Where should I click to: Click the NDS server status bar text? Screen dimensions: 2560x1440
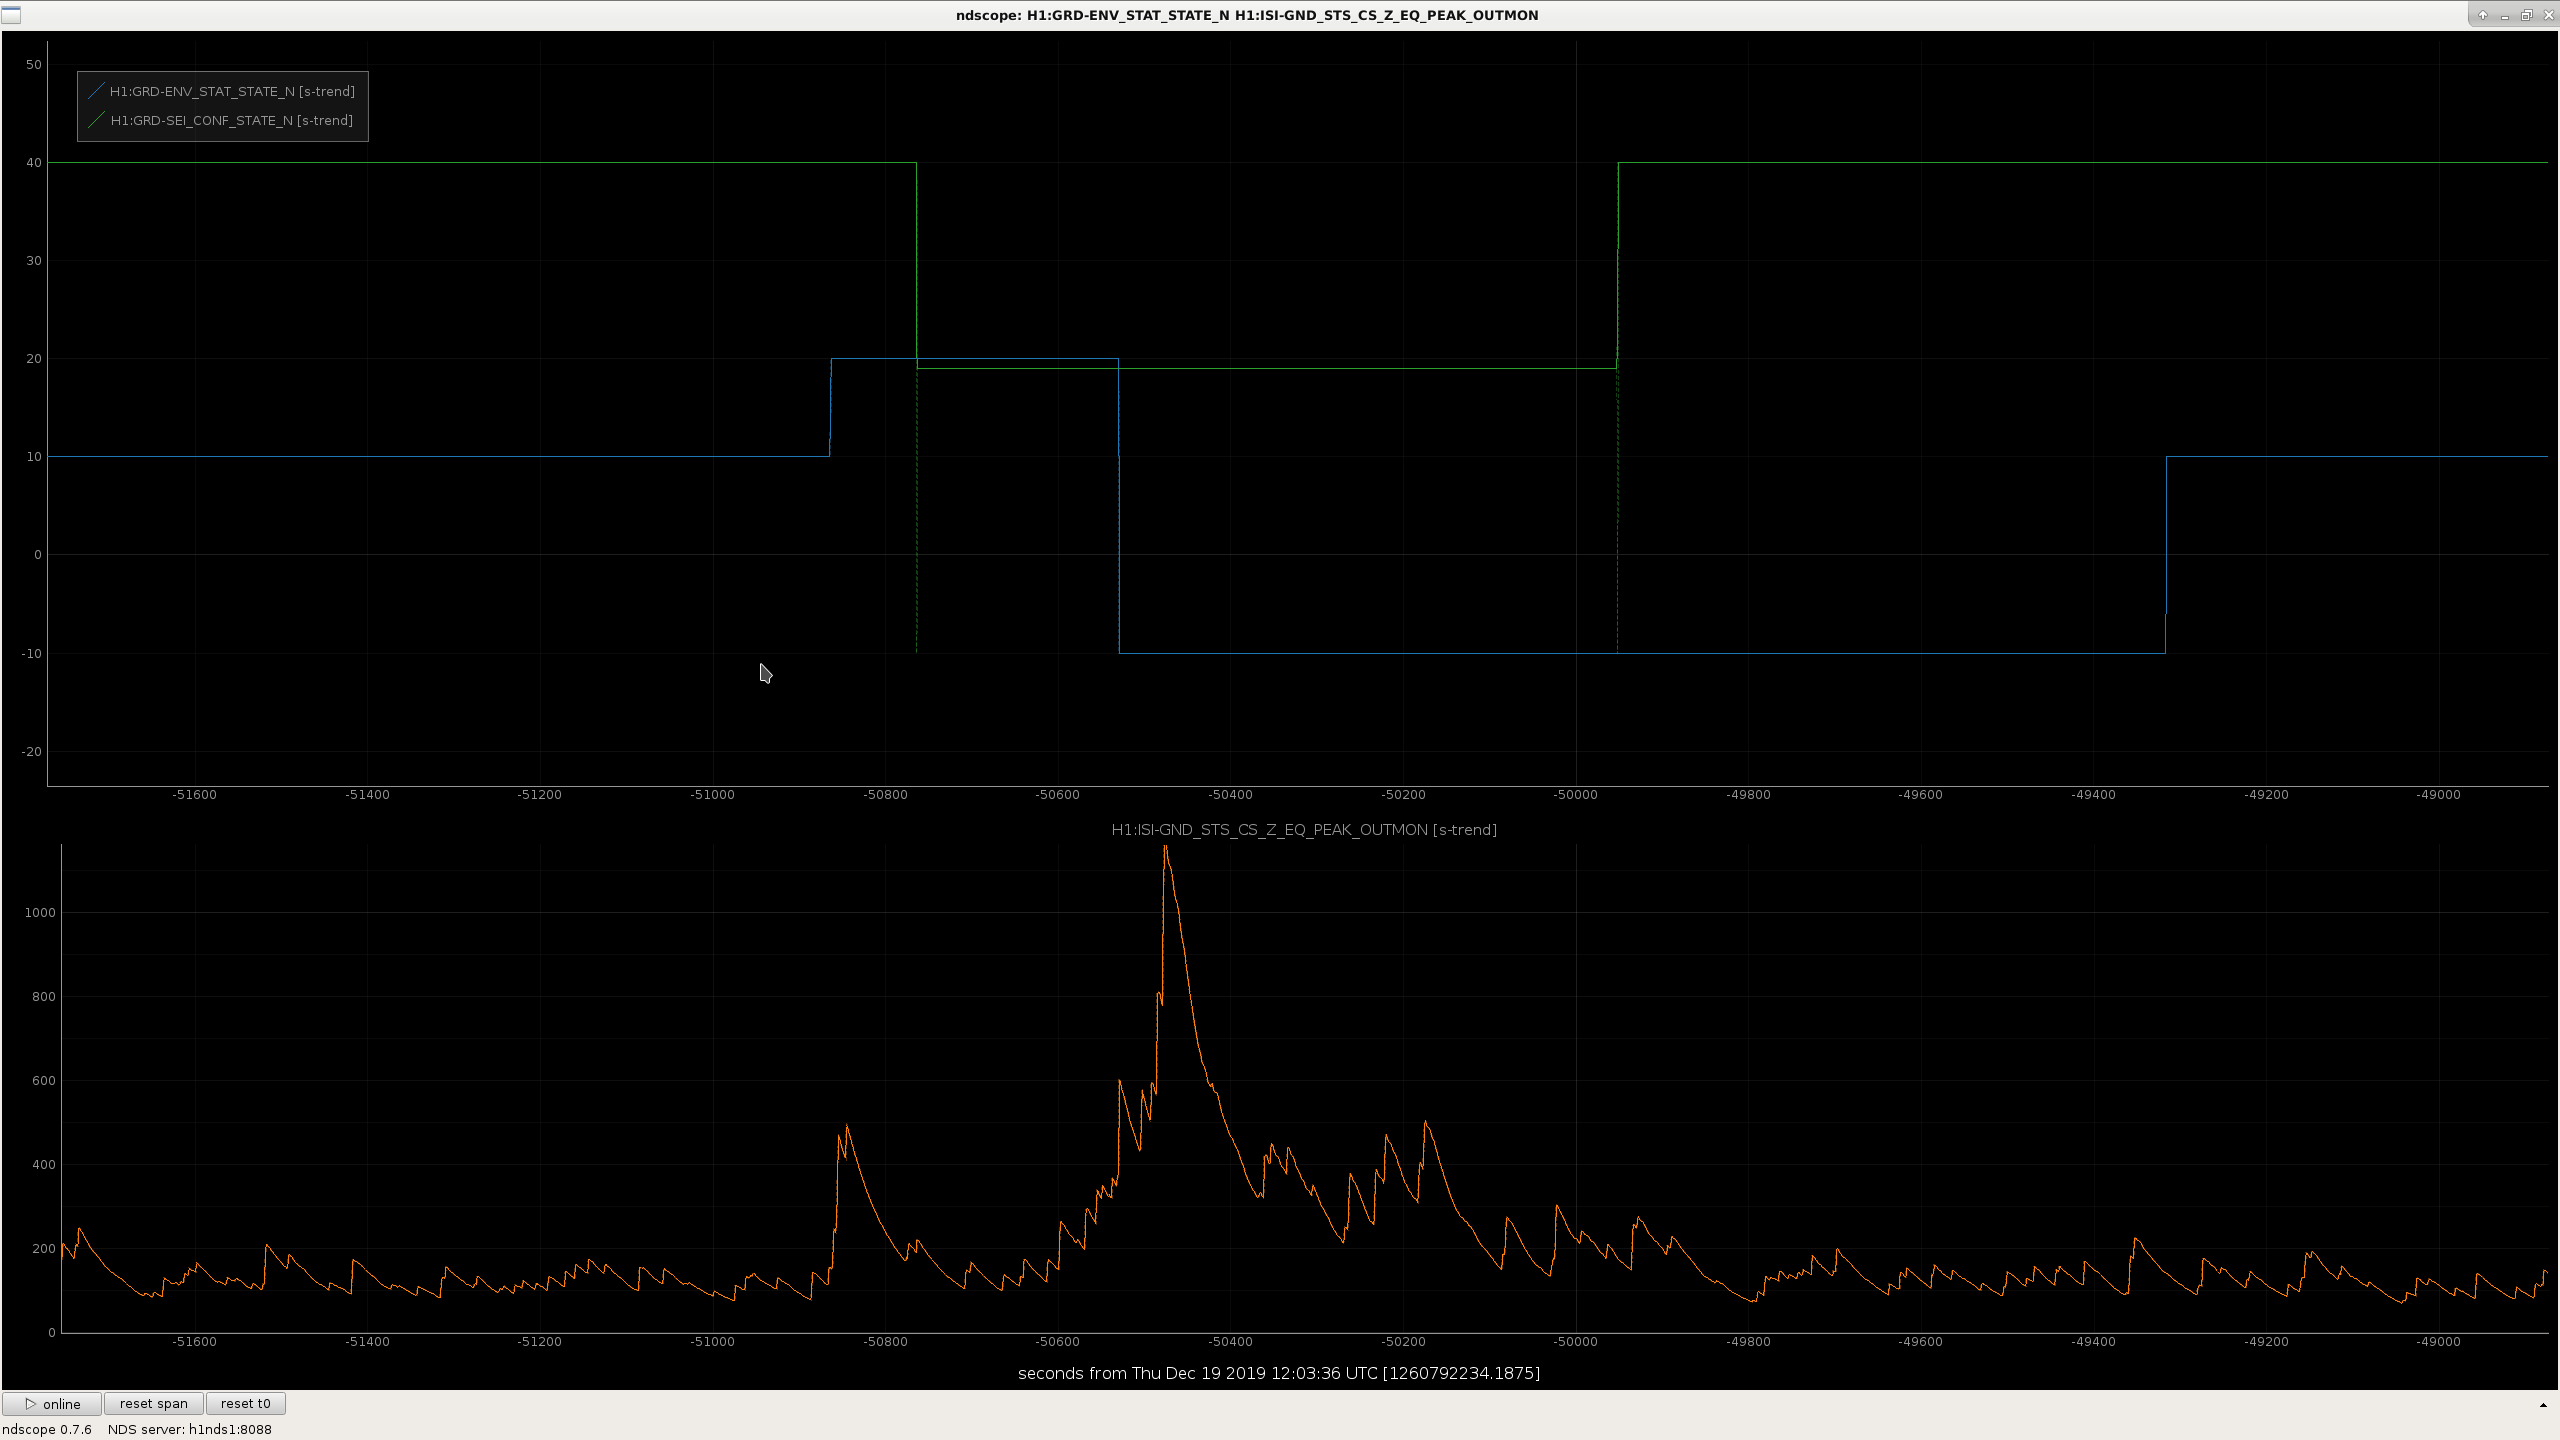[x=190, y=1429]
